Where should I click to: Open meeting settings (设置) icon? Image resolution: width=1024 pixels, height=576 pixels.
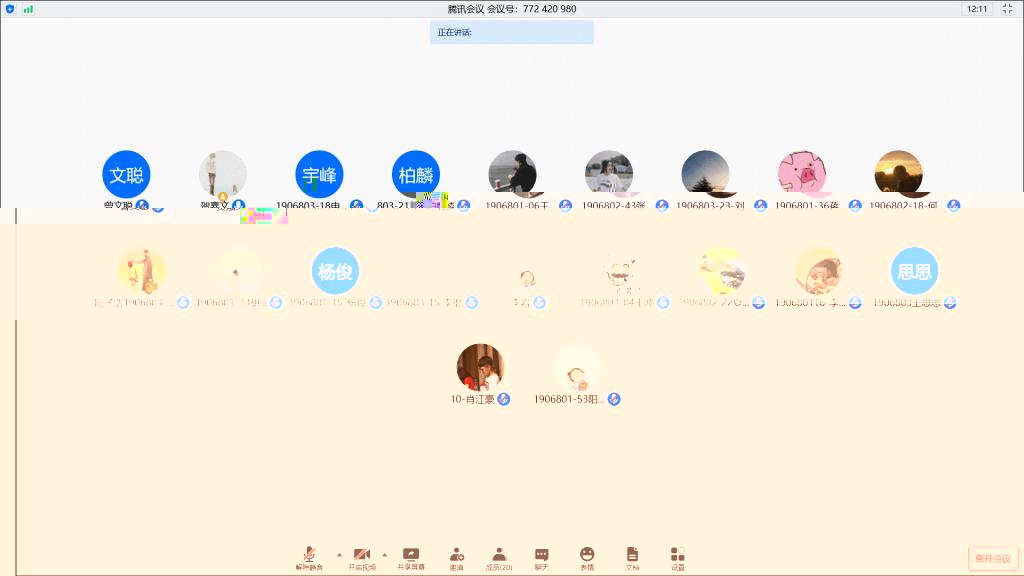[678, 555]
